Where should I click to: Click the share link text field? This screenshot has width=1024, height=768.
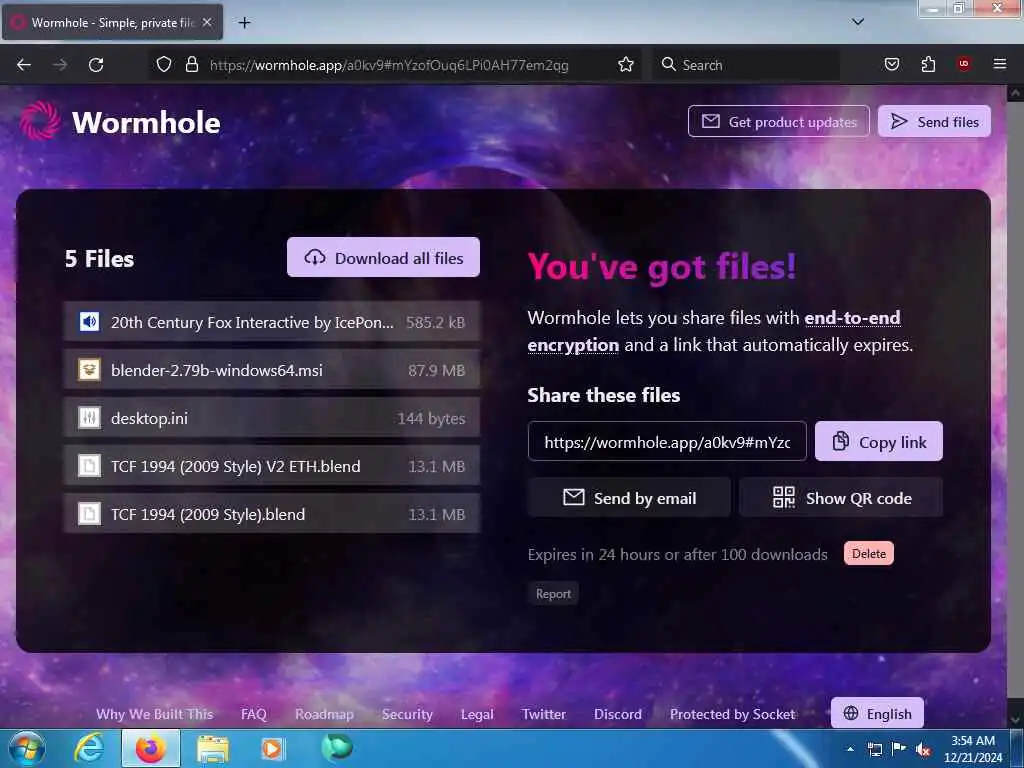(667, 441)
